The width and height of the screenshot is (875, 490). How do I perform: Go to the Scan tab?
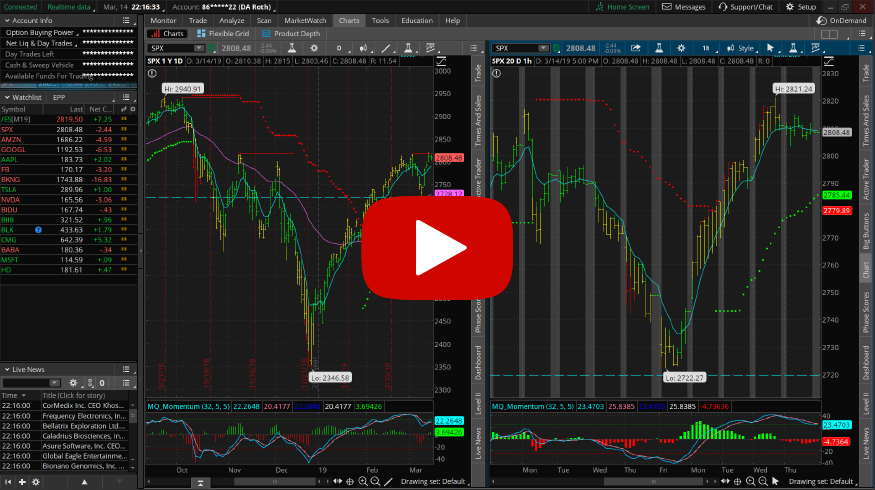pos(264,21)
